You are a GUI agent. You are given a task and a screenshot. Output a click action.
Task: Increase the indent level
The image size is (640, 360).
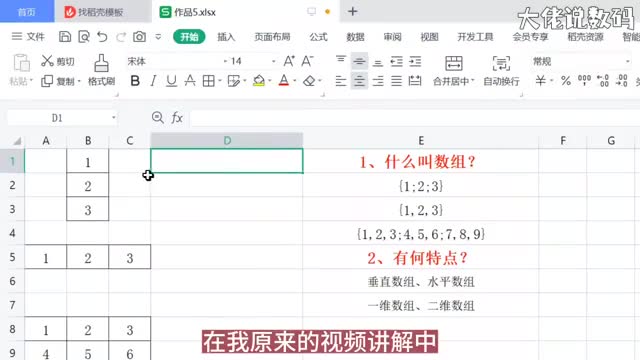415,61
